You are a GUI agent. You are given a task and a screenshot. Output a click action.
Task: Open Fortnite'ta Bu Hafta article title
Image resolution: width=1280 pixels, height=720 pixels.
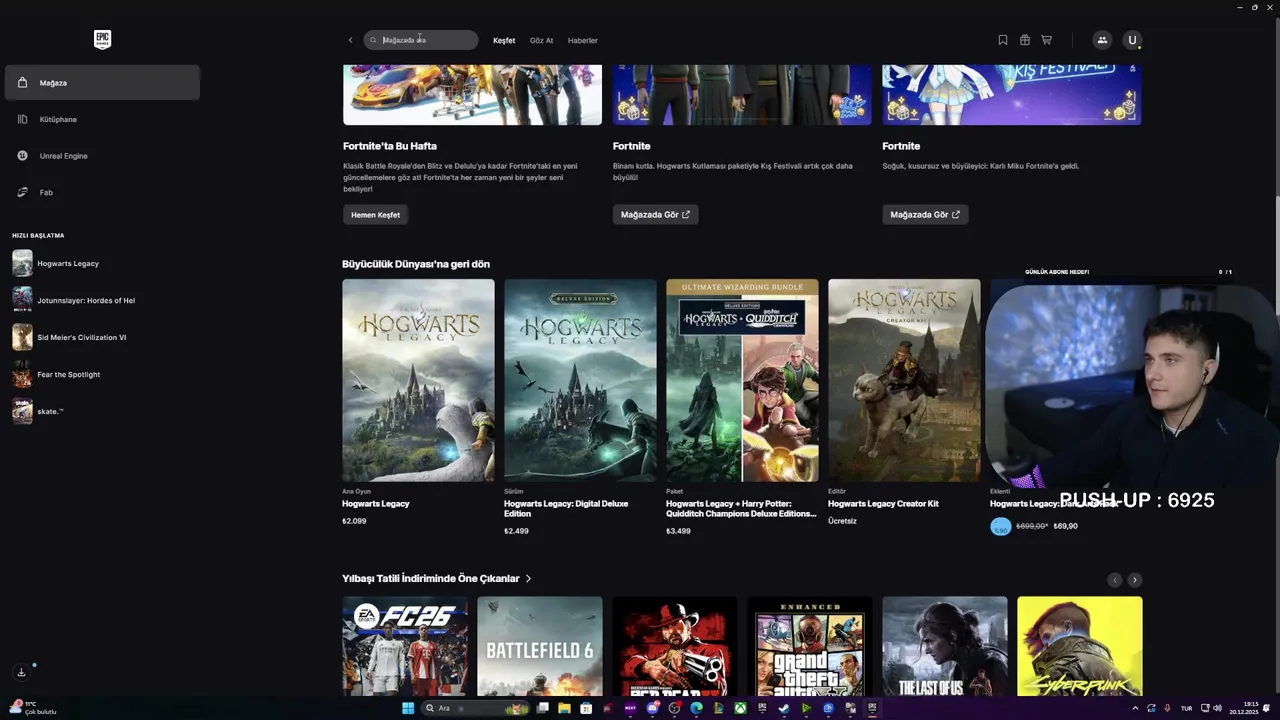[x=390, y=146]
